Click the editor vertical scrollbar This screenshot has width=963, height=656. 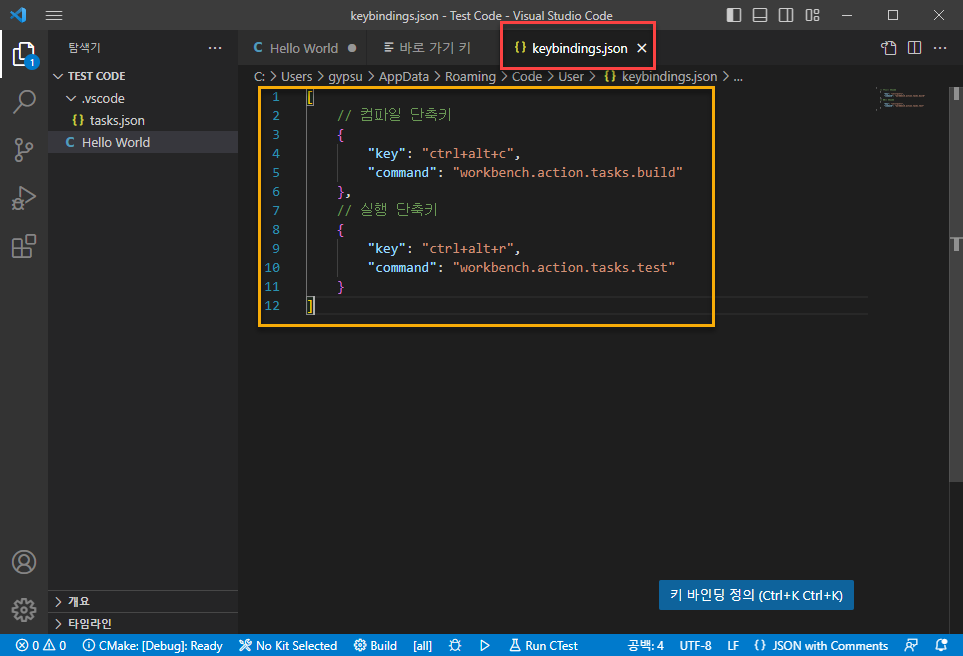956,283
